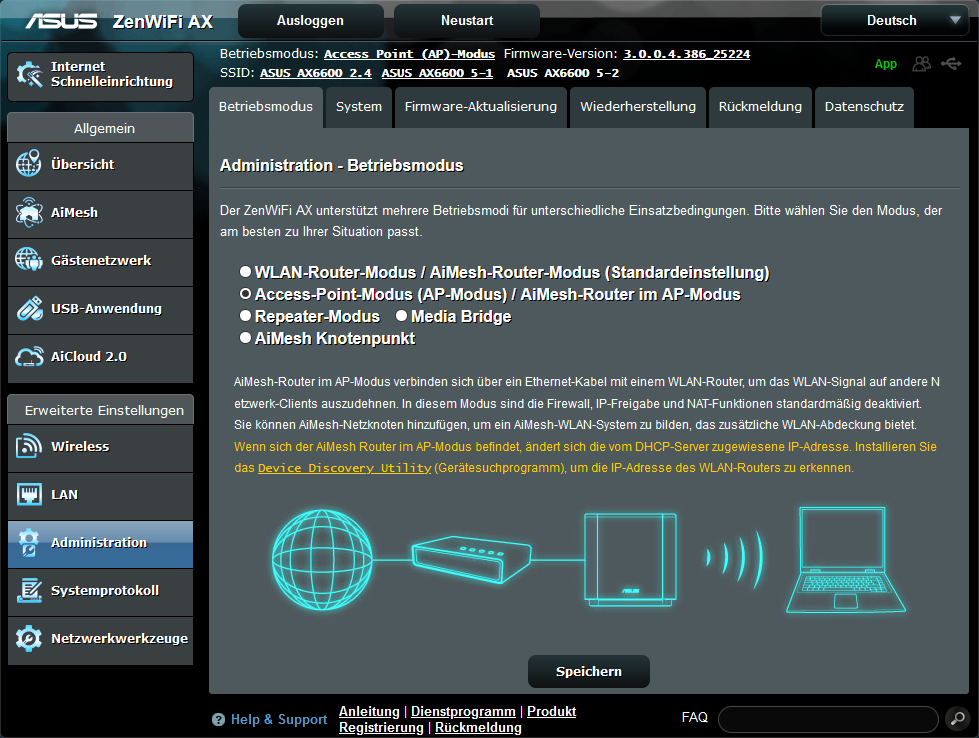The image size is (979, 738).
Task: Click the Netzwerkwerkzeuge tools icon
Action: (x=29, y=639)
